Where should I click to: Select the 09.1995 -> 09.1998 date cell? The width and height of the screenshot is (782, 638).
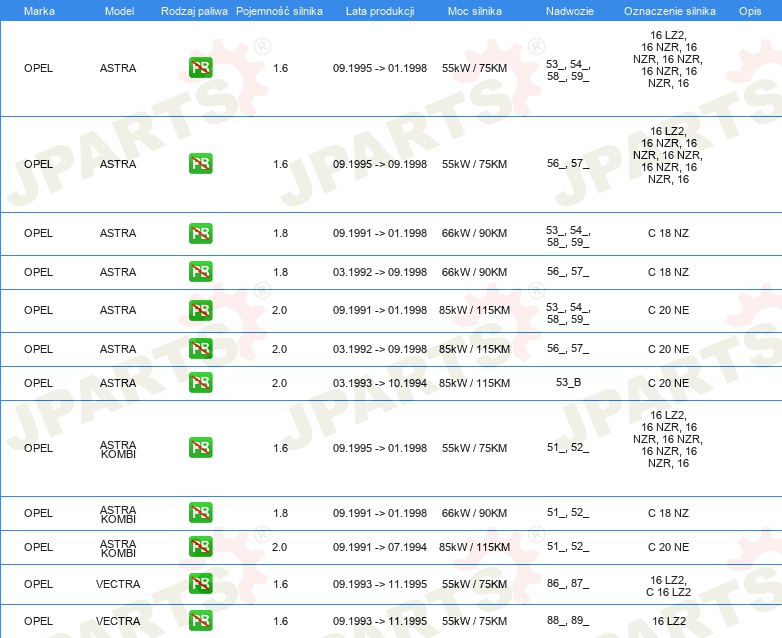380,164
